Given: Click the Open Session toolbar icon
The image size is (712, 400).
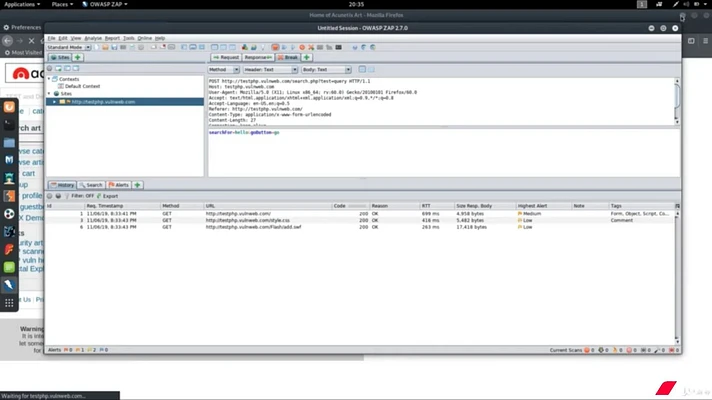Looking at the screenshot, I should coord(105,47).
